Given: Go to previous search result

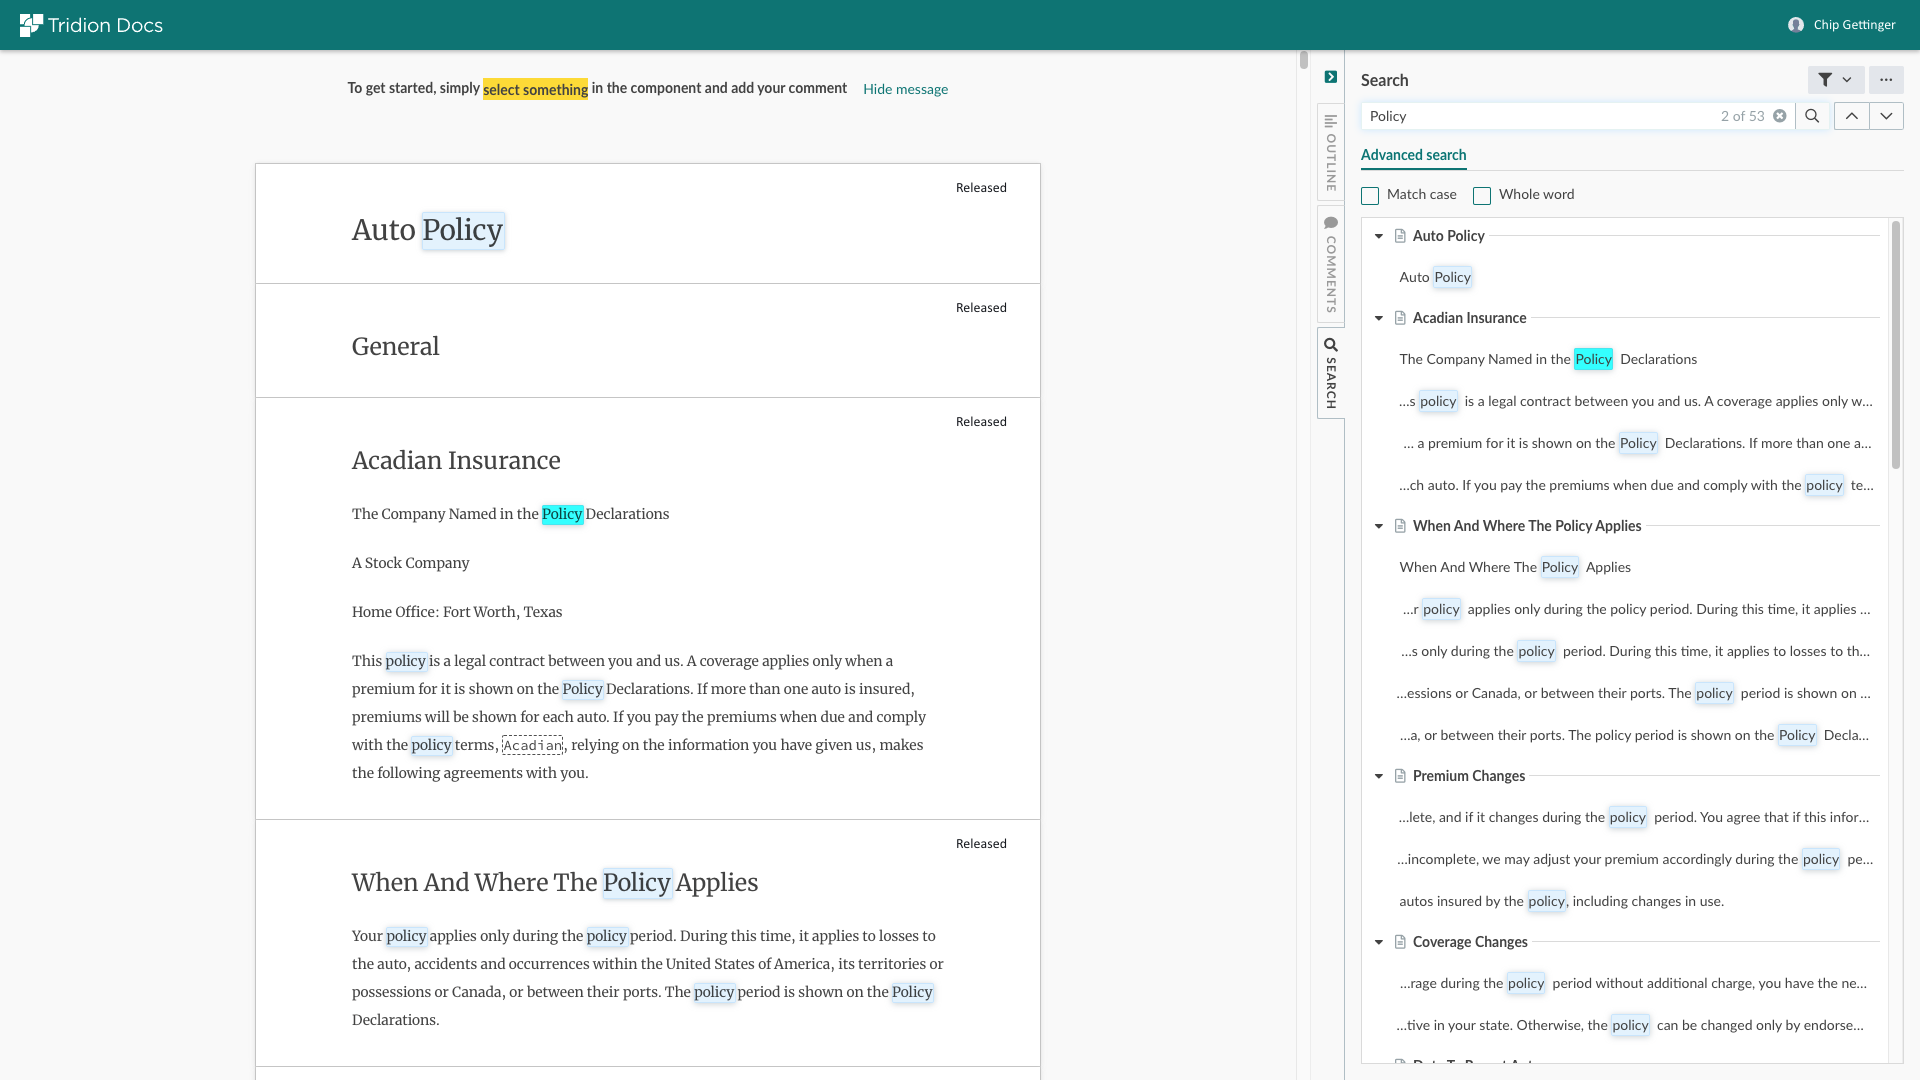Looking at the screenshot, I should [1852, 116].
